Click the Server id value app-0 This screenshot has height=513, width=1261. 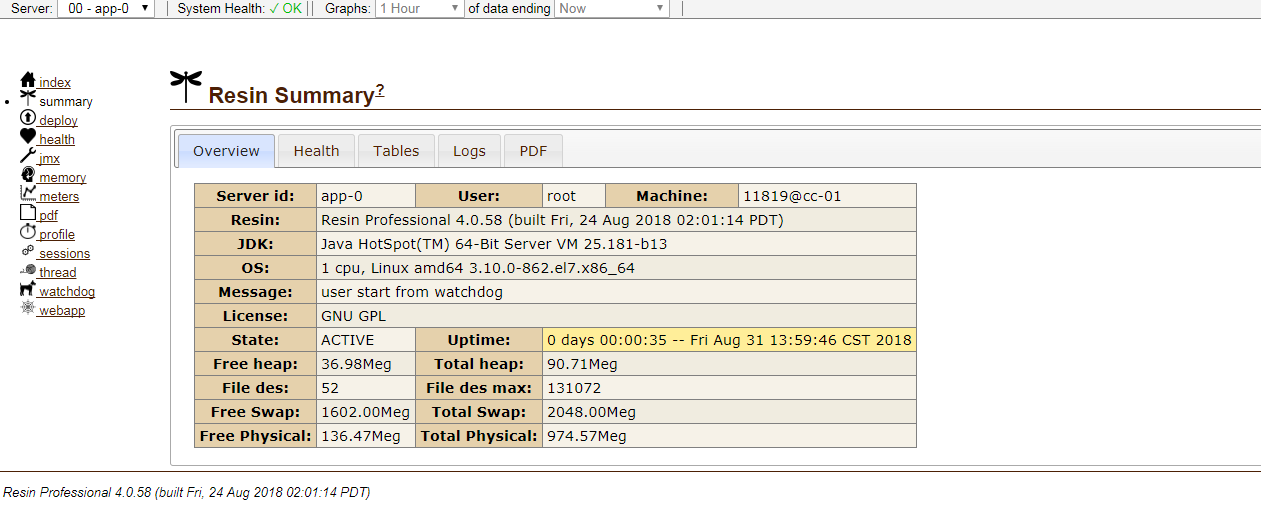[x=365, y=196]
